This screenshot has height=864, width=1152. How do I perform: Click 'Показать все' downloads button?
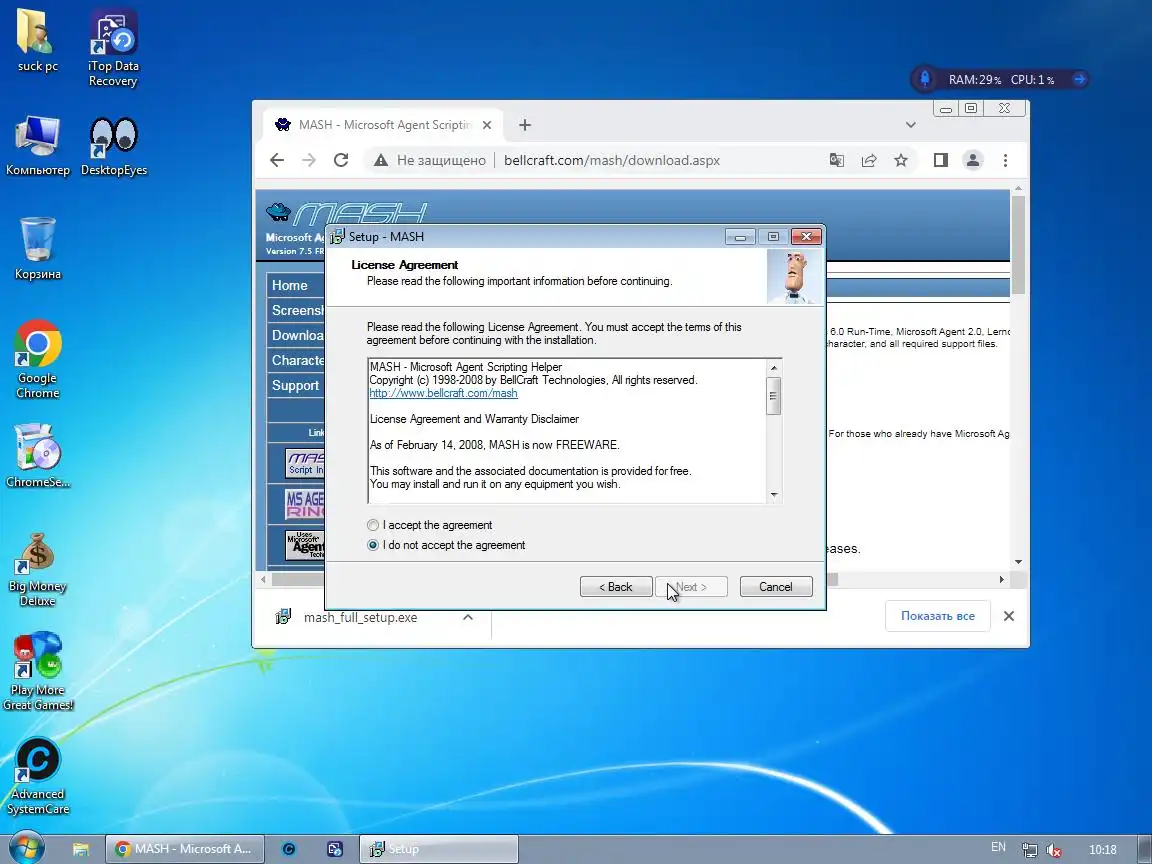(x=937, y=616)
